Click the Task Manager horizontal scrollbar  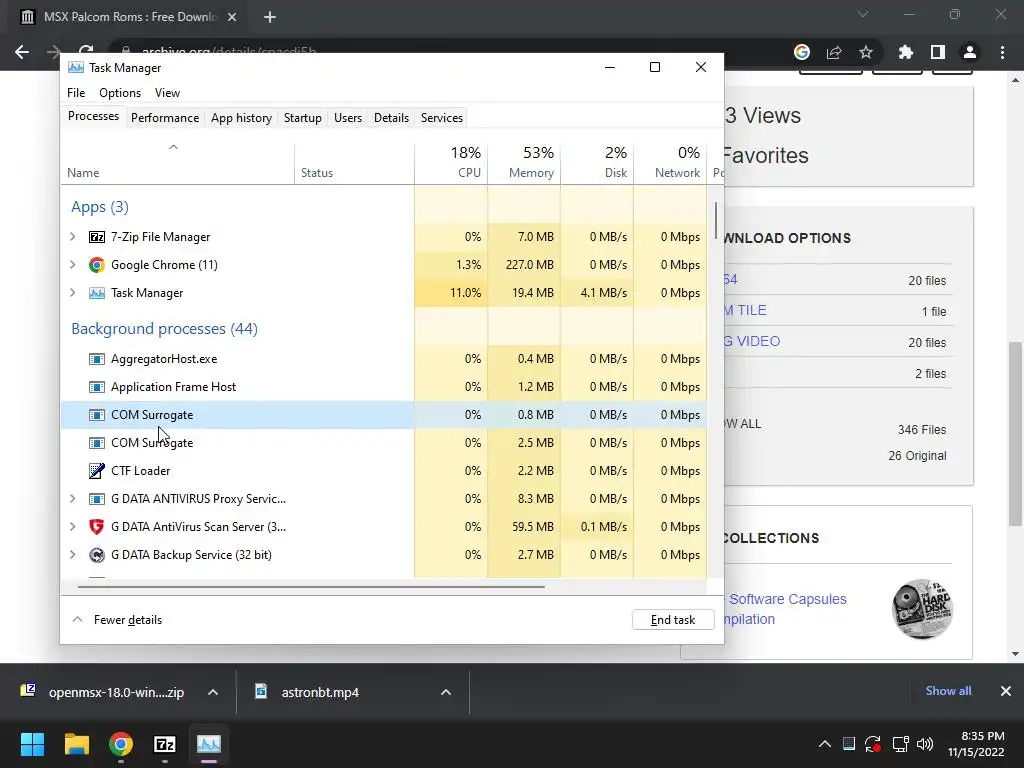click(x=311, y=586)
